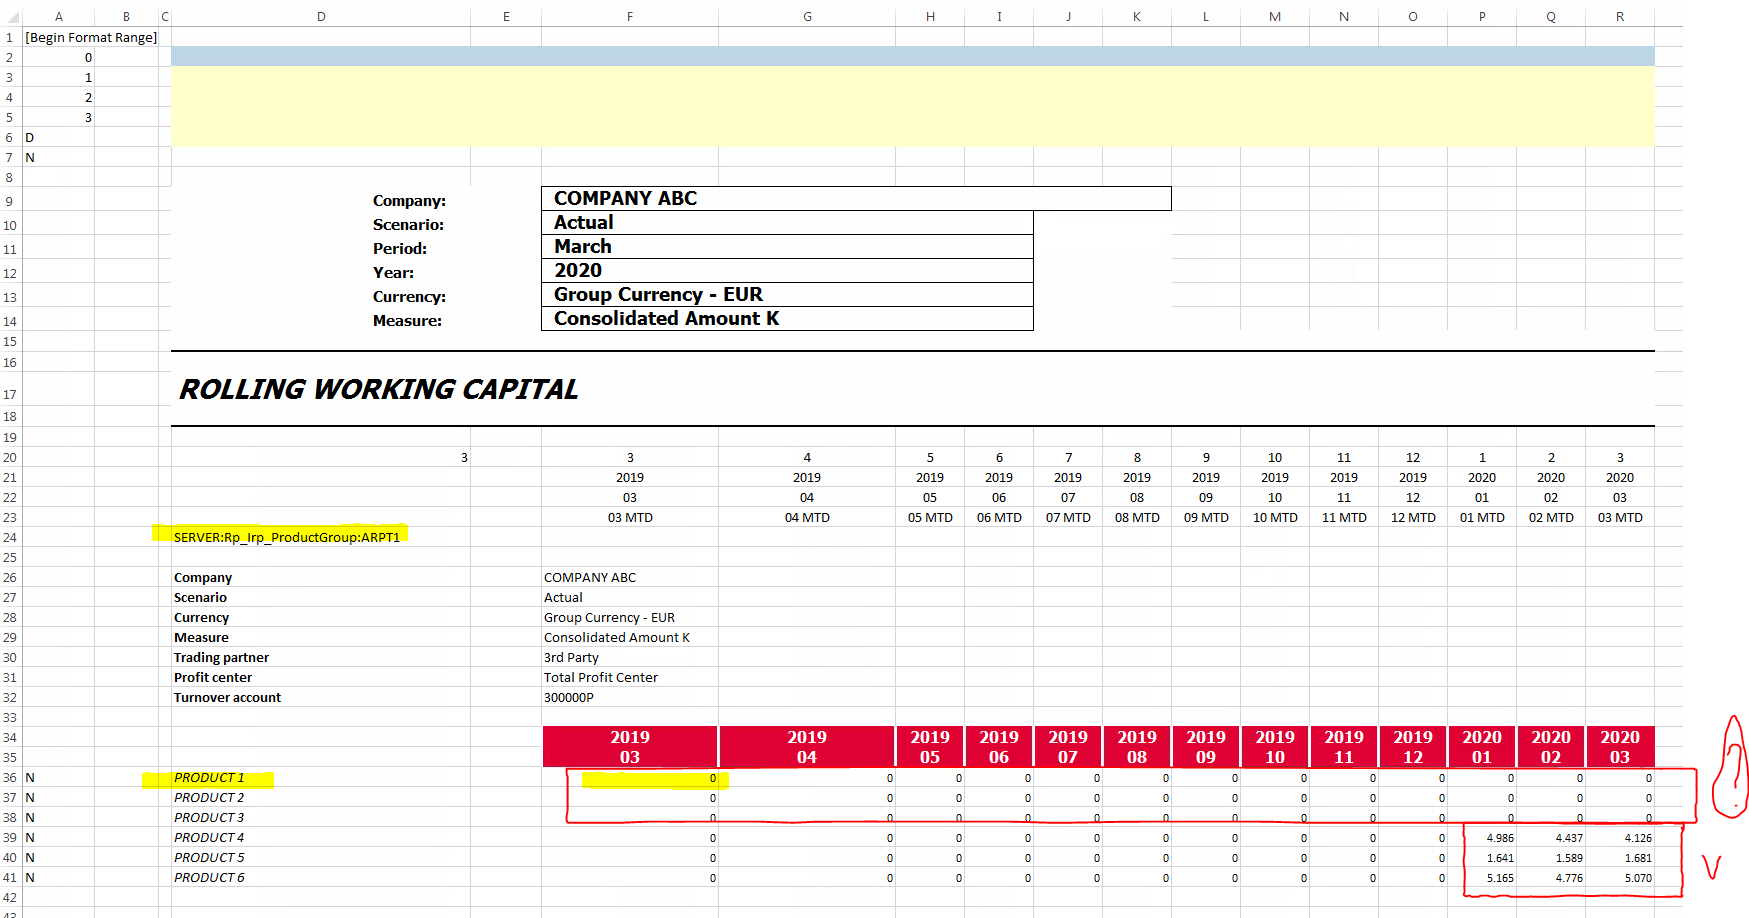Image resolution: width=1749 pixels, height=918 pixels.
Task: Click the red 2020 03 column header
Action: click(x=1620, y=747)
